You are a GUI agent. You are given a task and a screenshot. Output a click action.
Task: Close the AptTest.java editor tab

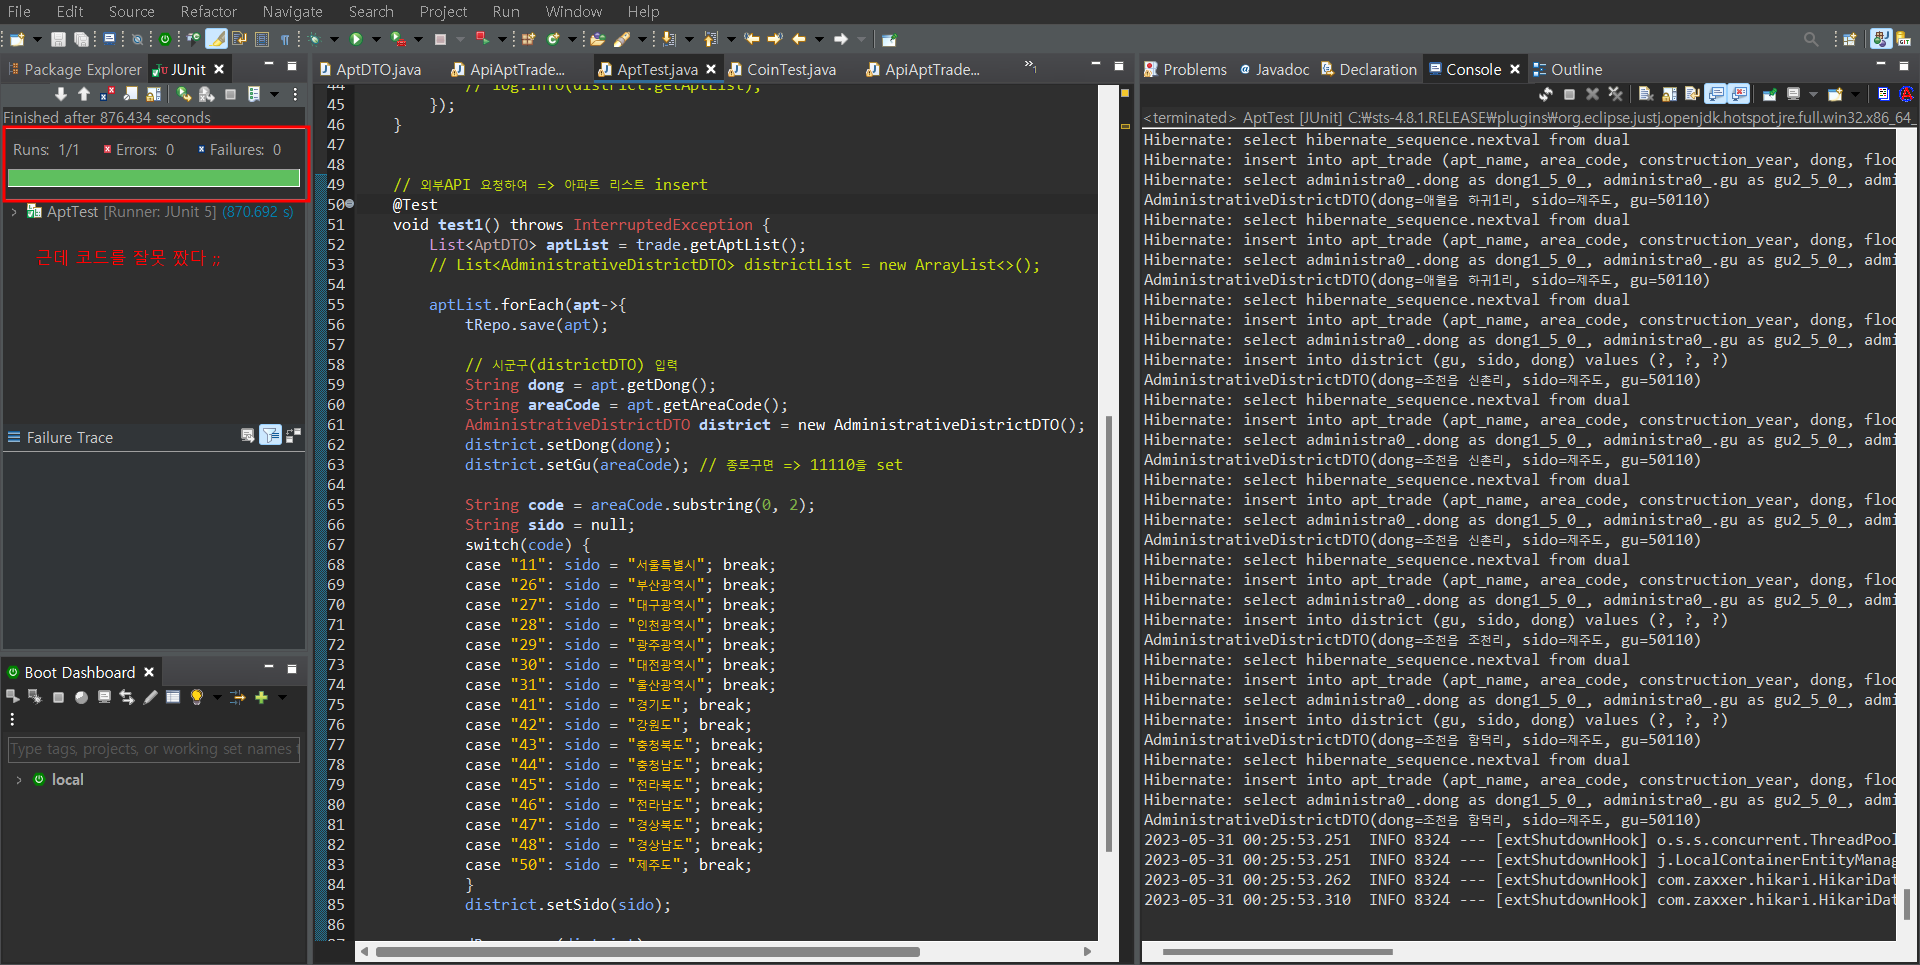[x=711, y=69]
